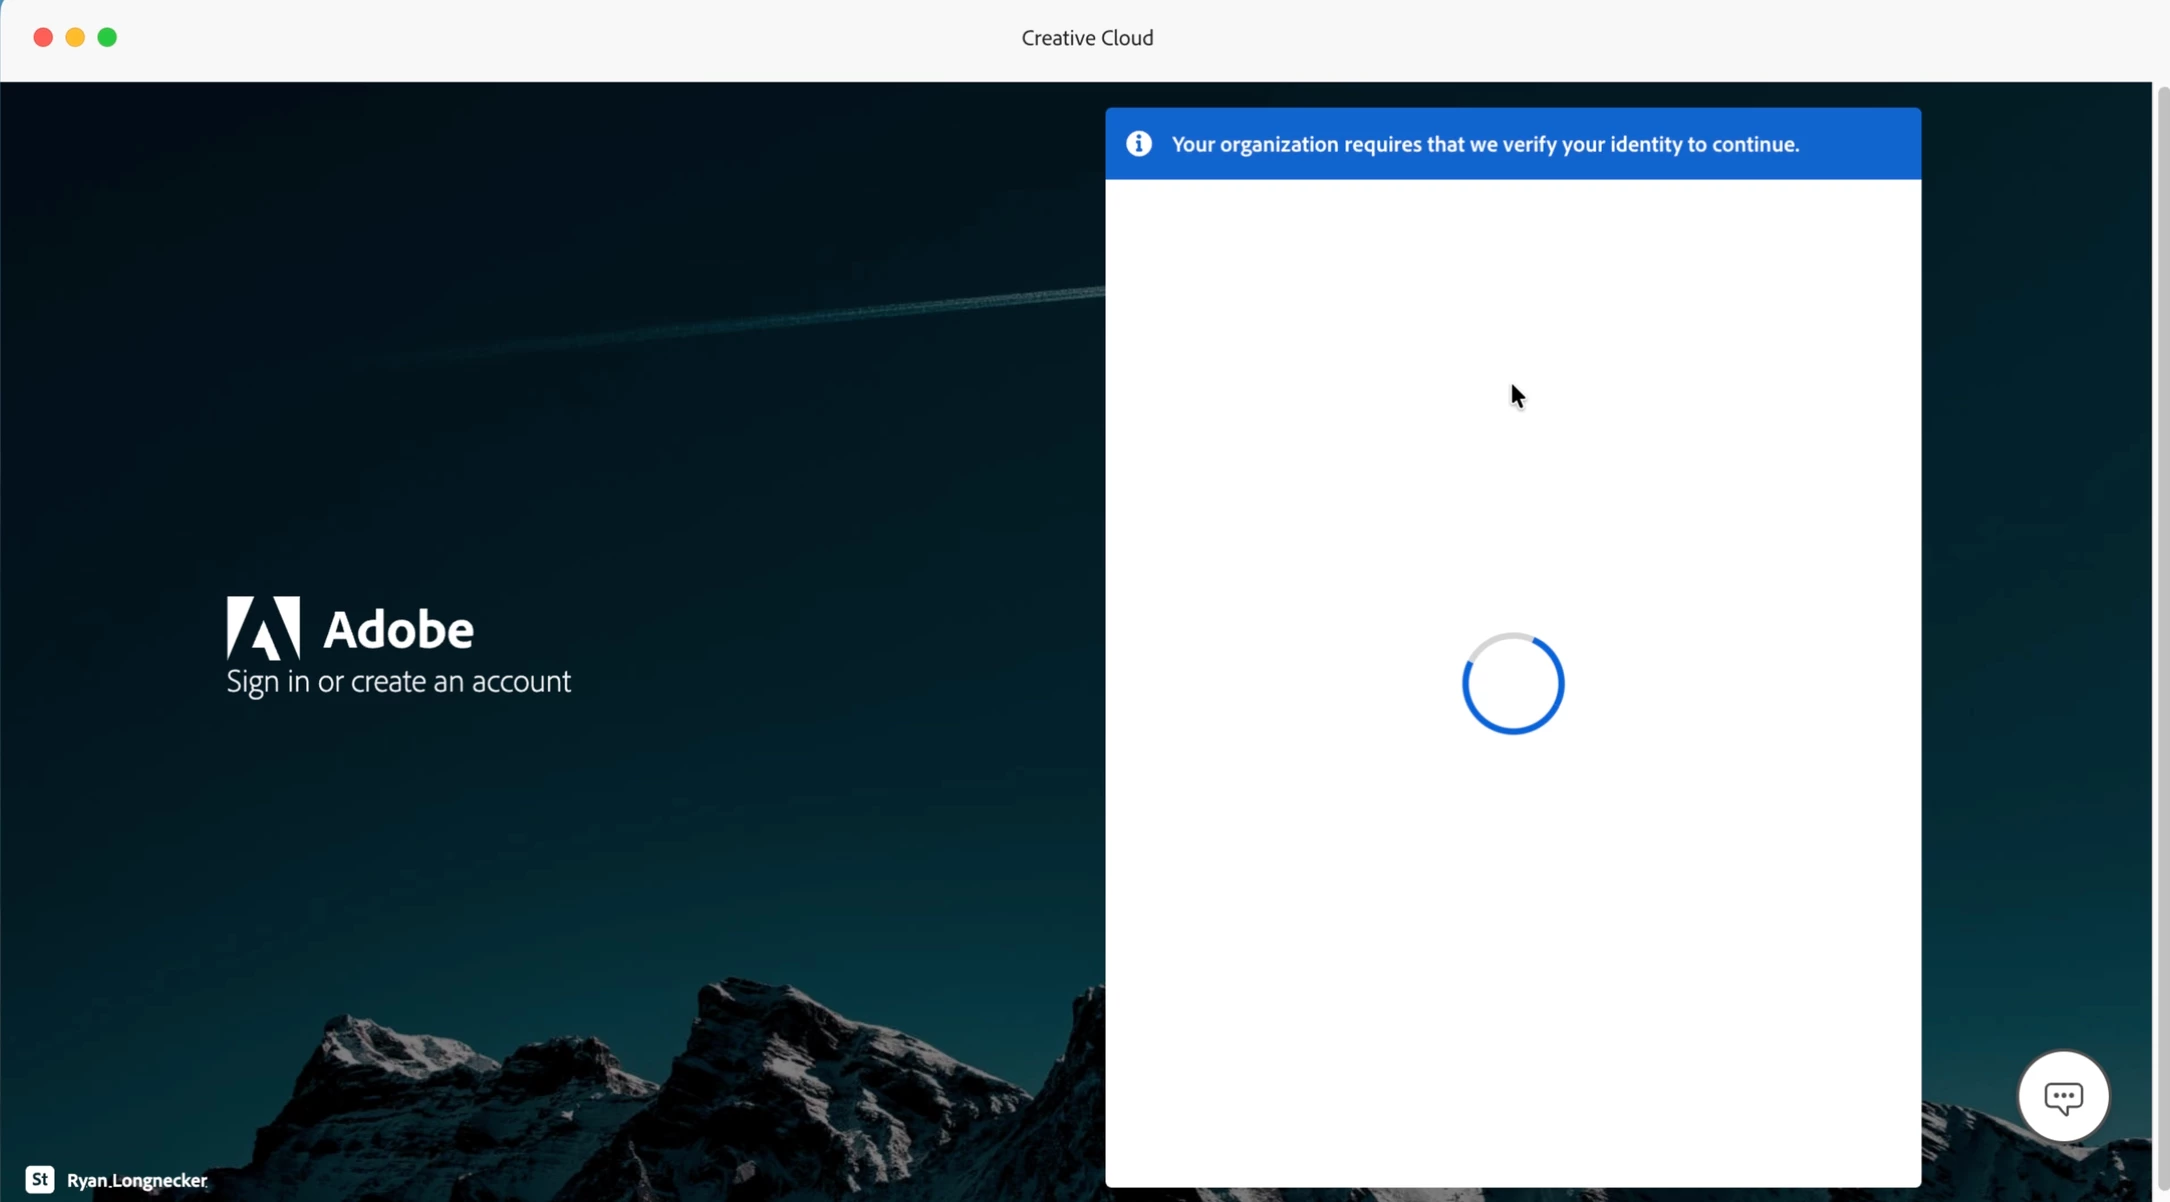
Task: Click the verify your identity banner message
Action: click(x=1484, y=144)
